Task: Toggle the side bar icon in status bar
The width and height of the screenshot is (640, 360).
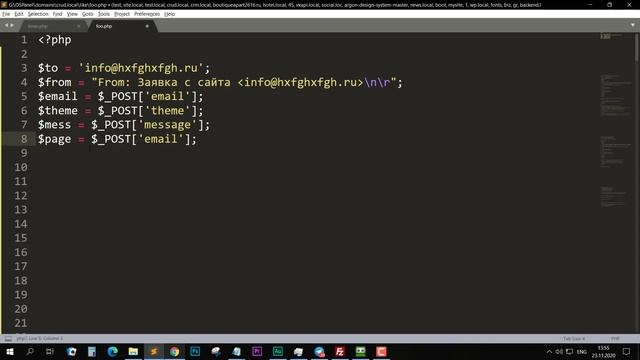Action: [x=8, y=338]
